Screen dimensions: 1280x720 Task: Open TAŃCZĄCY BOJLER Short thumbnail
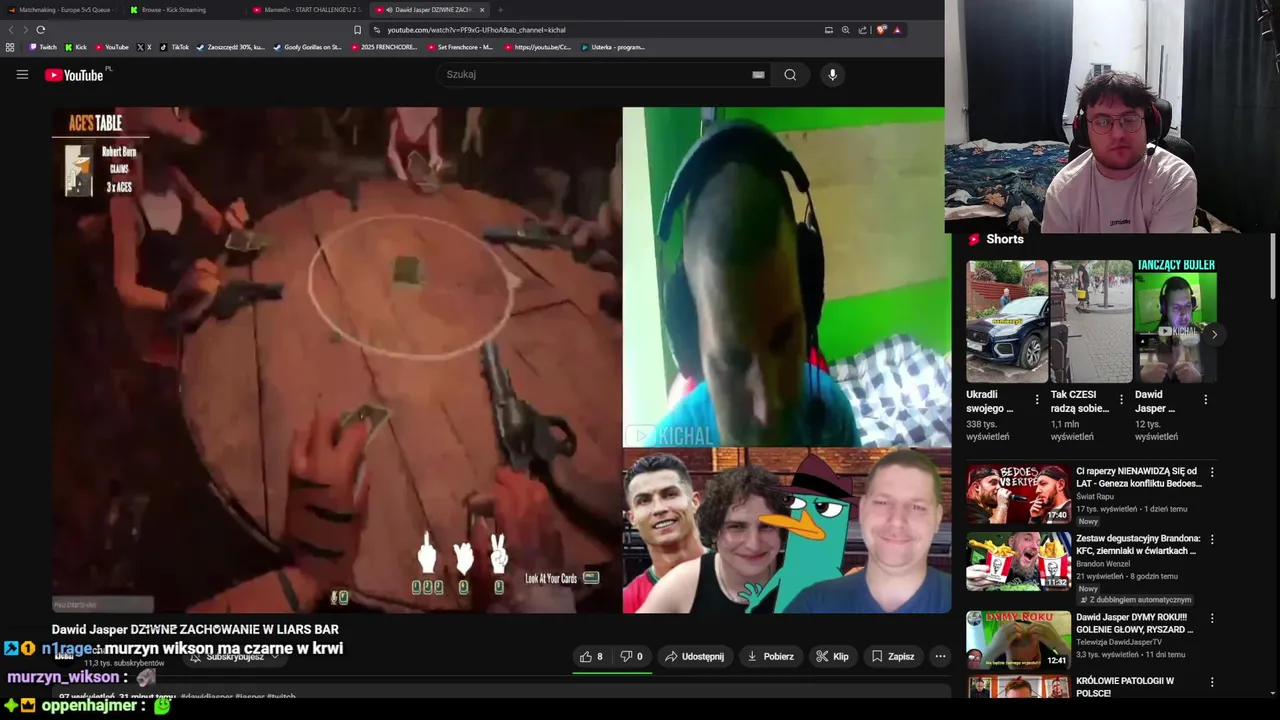(x=1176, y=321)
